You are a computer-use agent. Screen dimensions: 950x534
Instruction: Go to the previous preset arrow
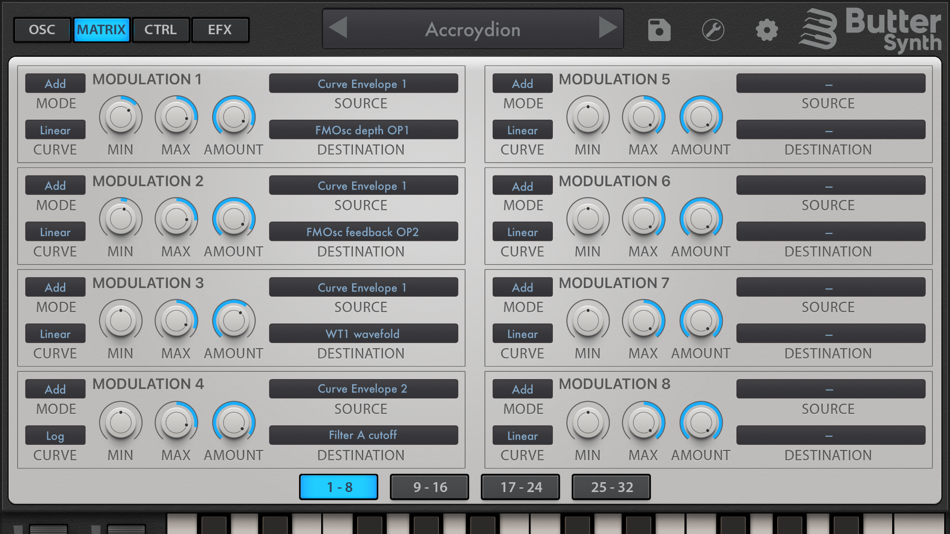(339, 28)
